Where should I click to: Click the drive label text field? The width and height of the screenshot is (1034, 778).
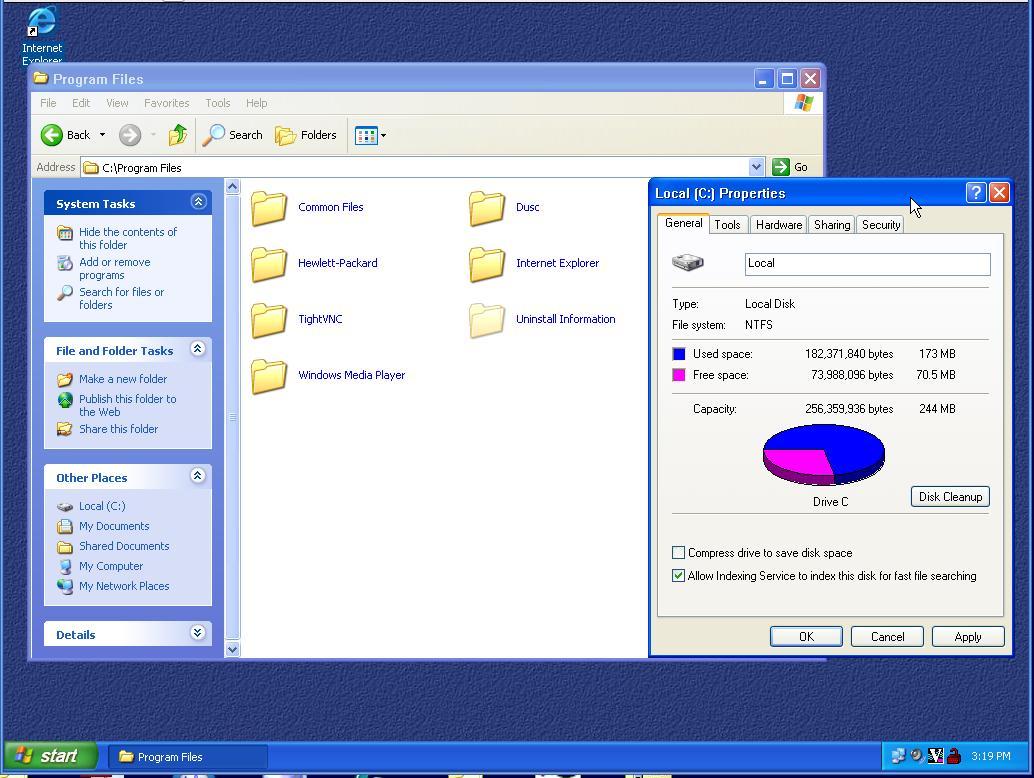point(867,264)
